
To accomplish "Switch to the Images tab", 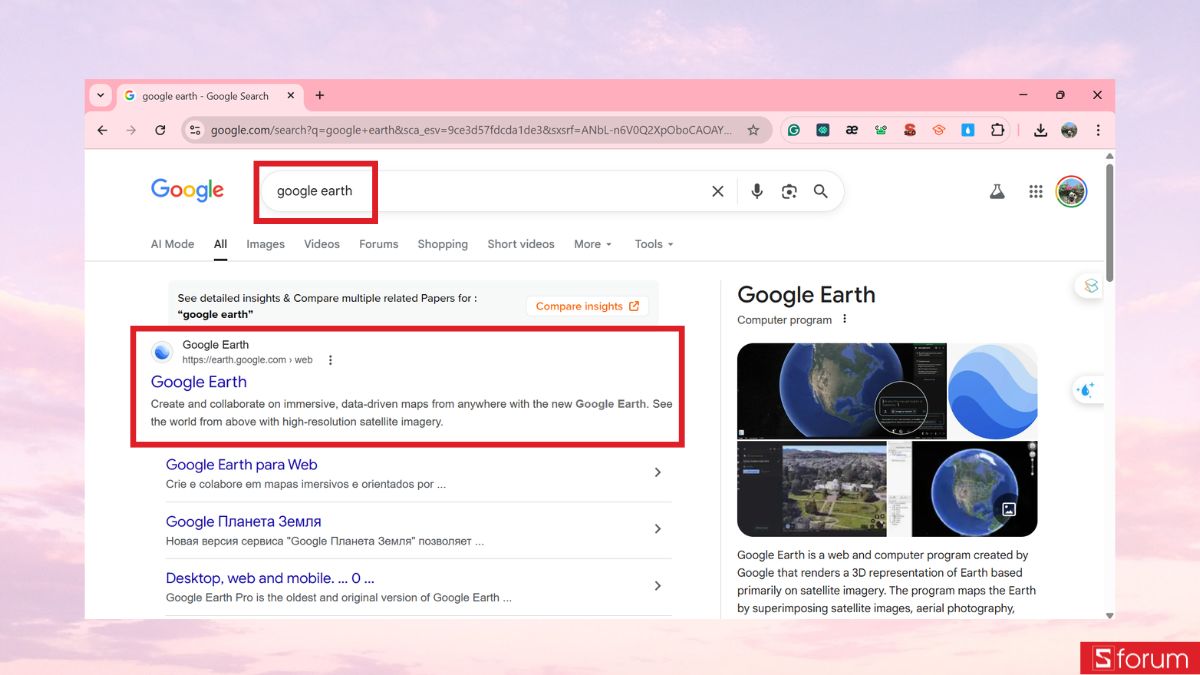I will (x=265, y=244).
